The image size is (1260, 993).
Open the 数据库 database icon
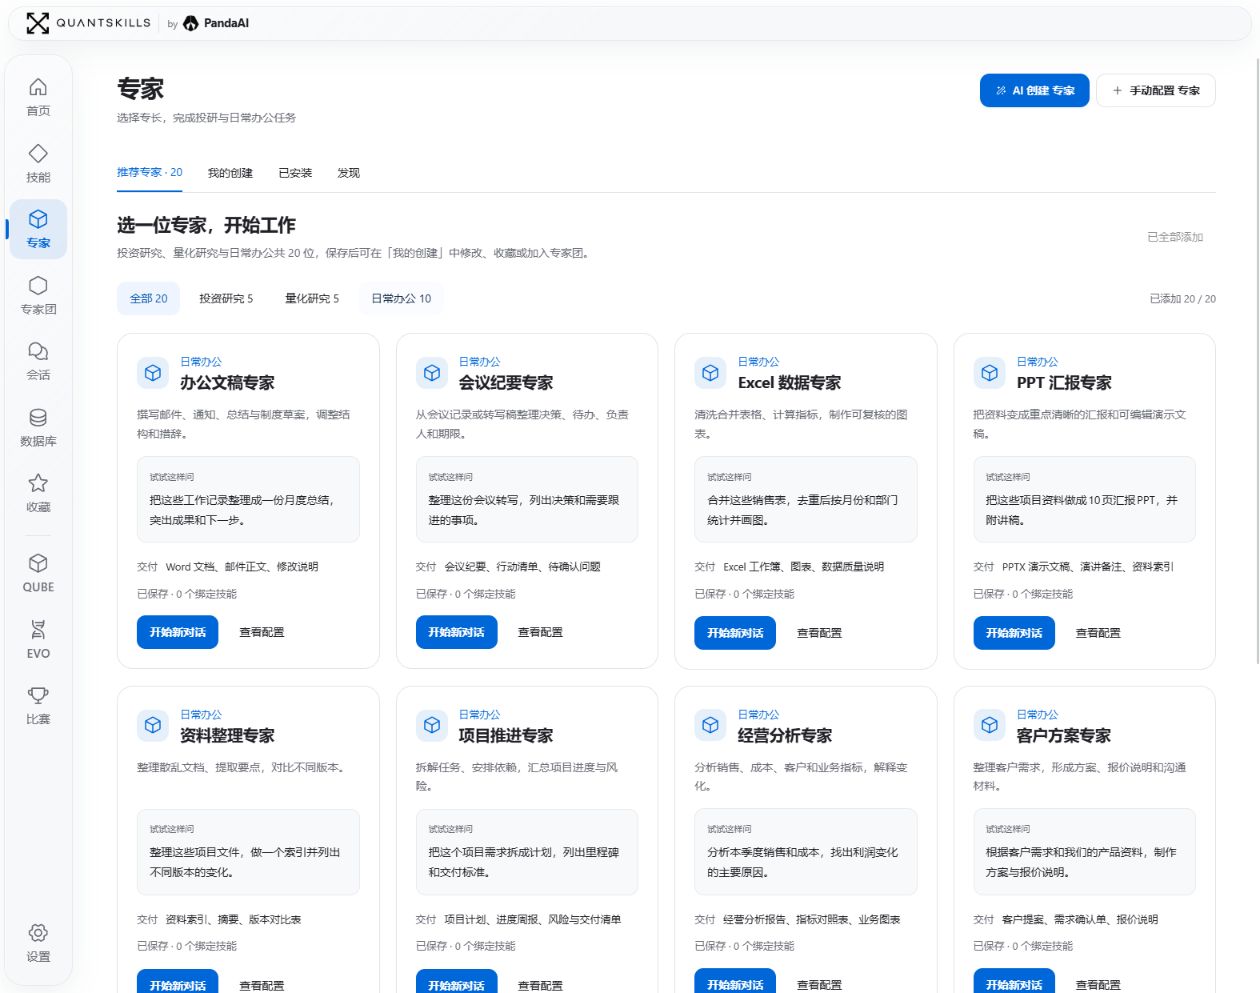pos(38,417)
